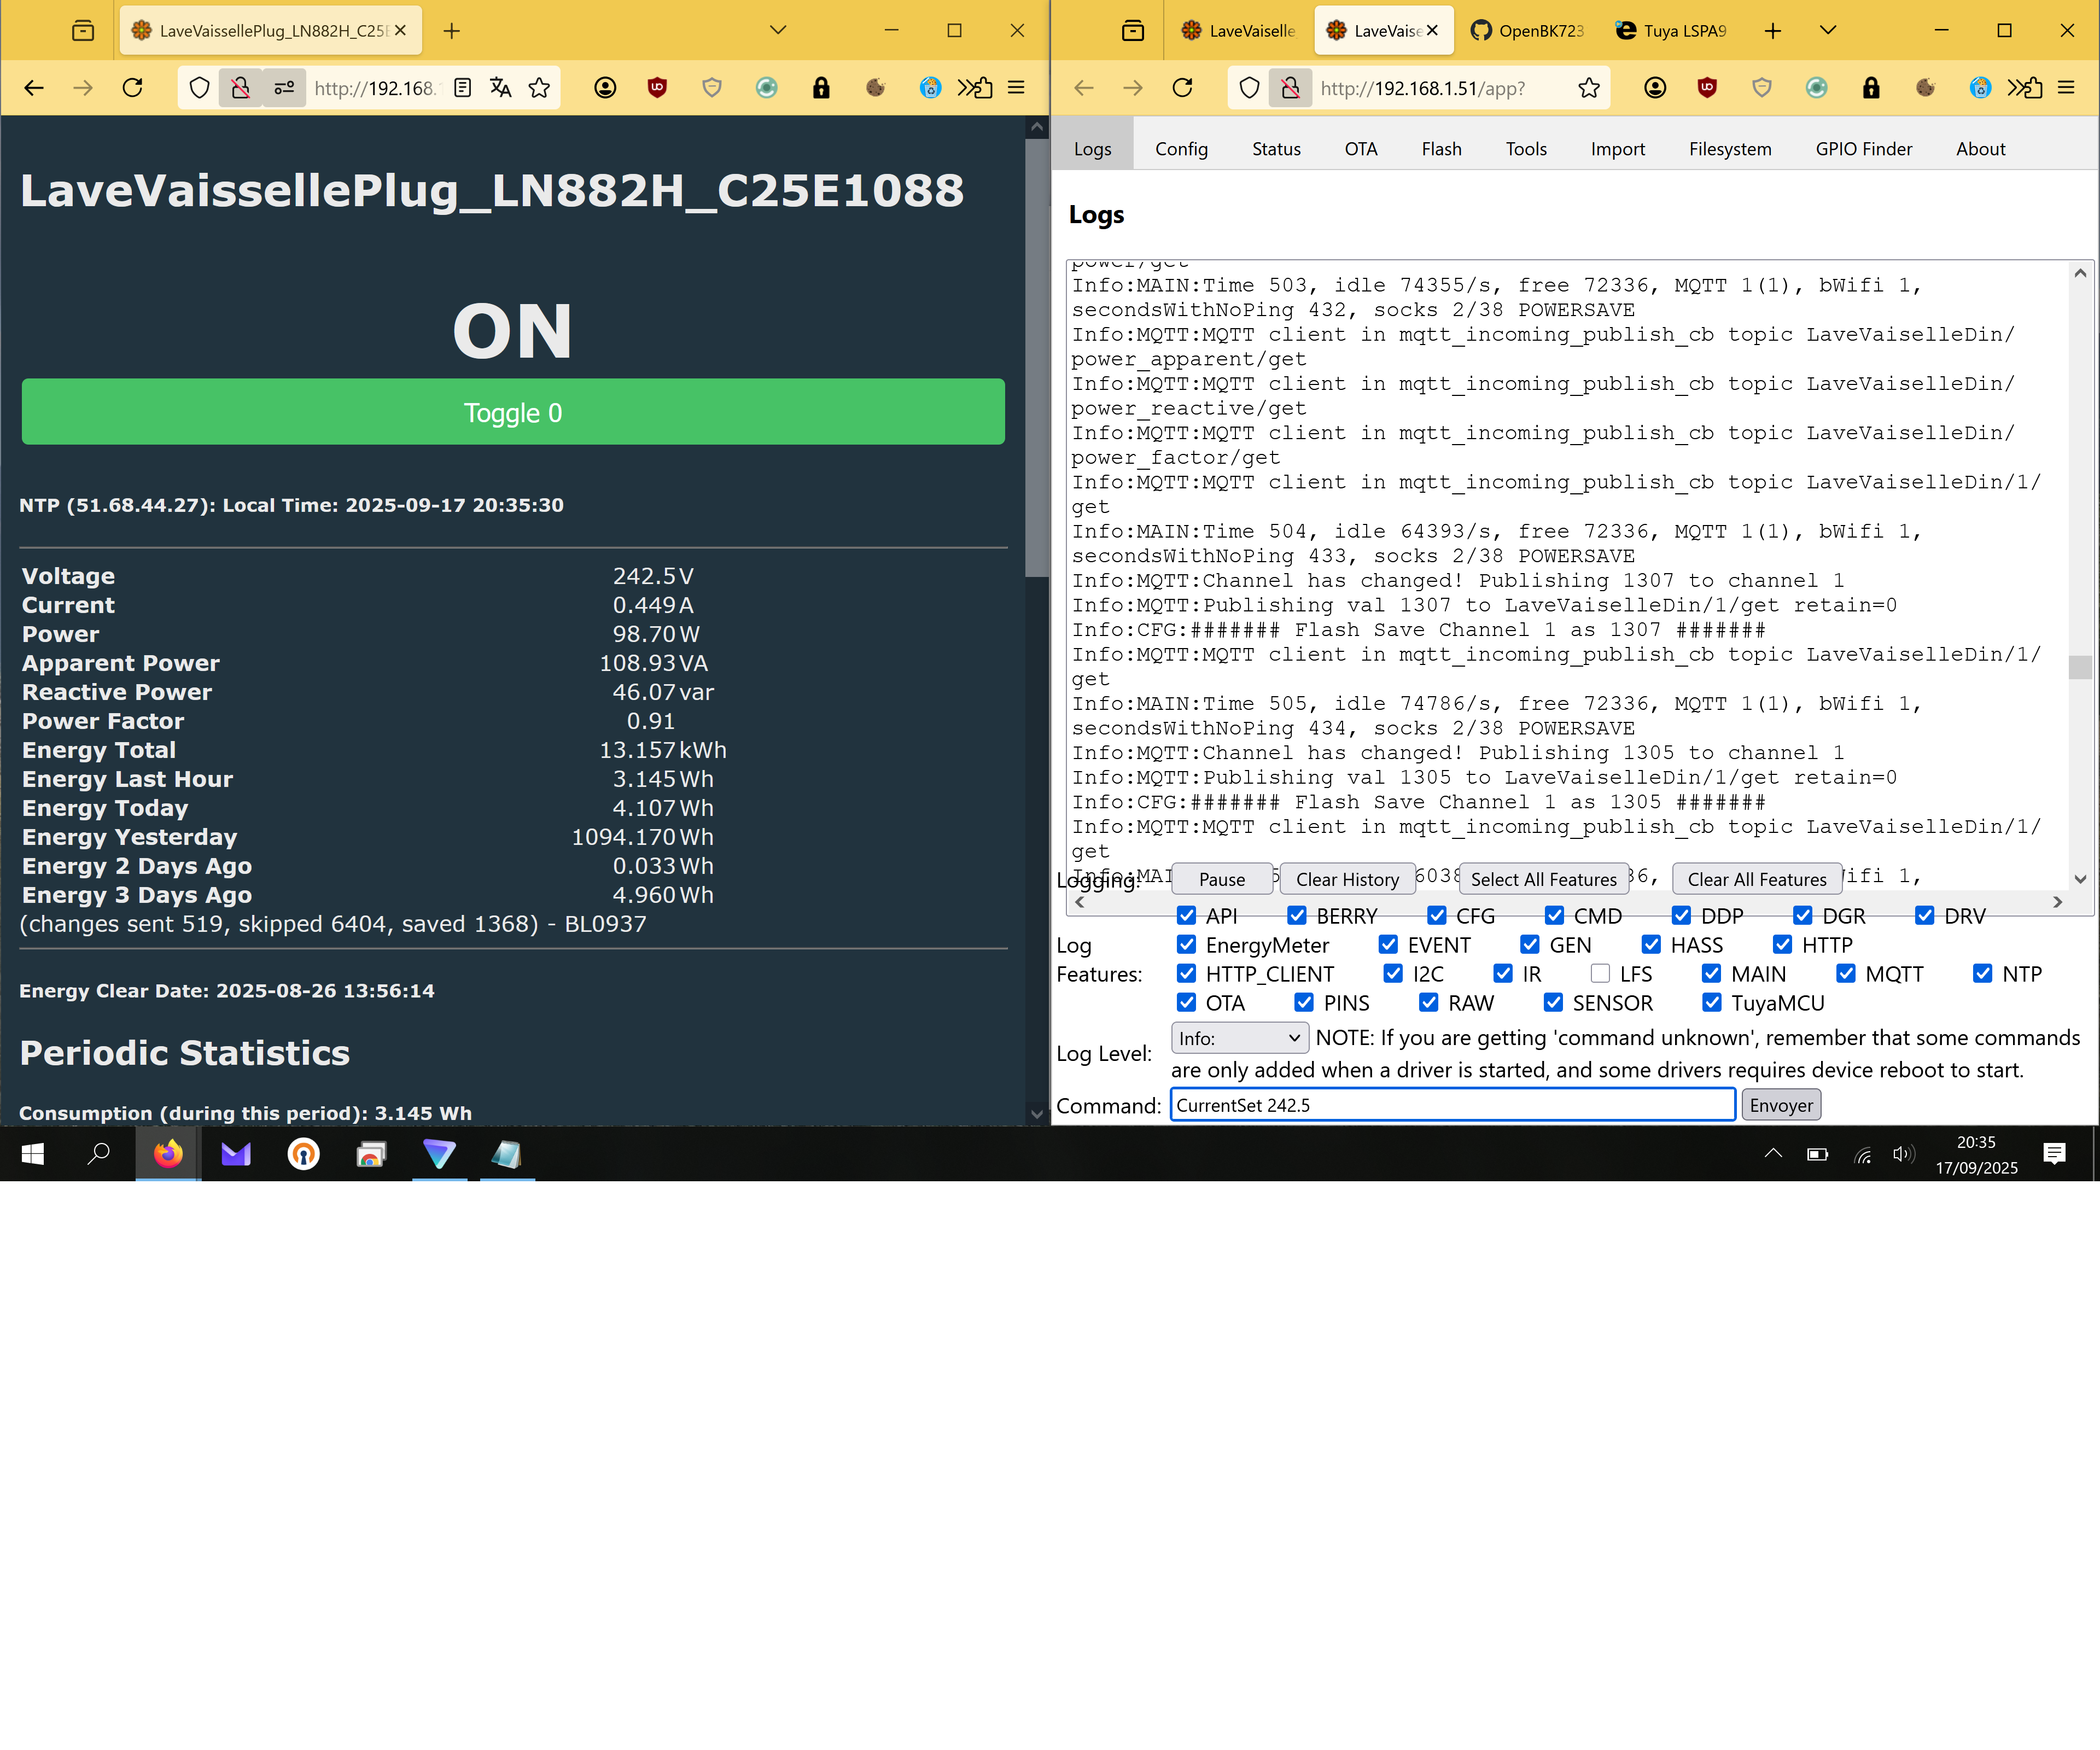2100x1750 pixels.
Task: Switch to Config tab
Action: pyautogui.click(x=1181, y=149)
